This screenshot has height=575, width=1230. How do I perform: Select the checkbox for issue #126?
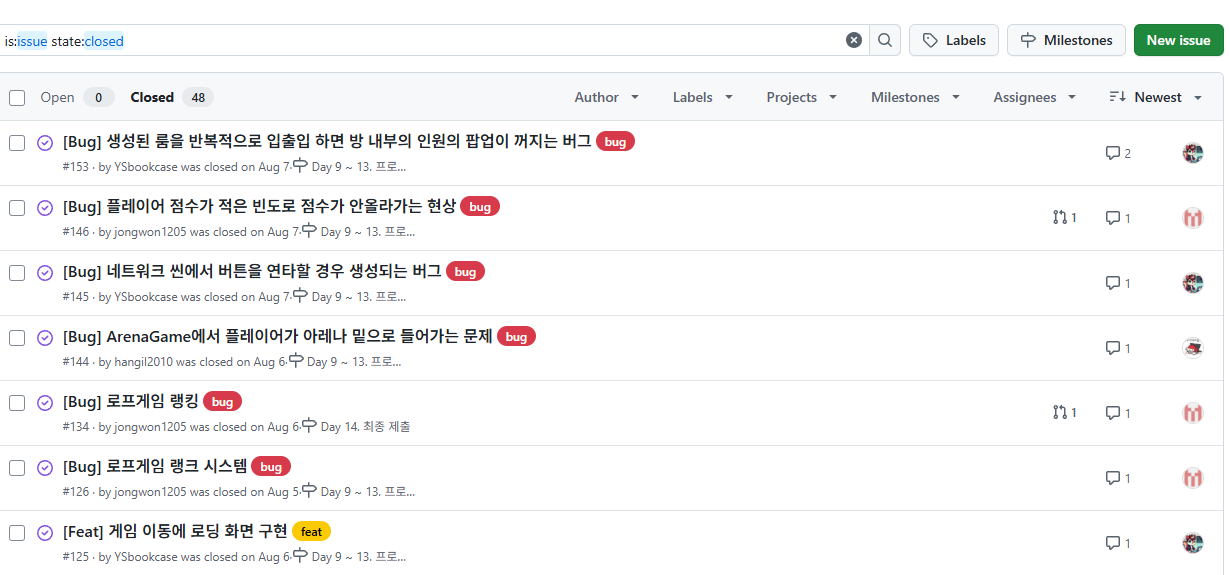17,467
